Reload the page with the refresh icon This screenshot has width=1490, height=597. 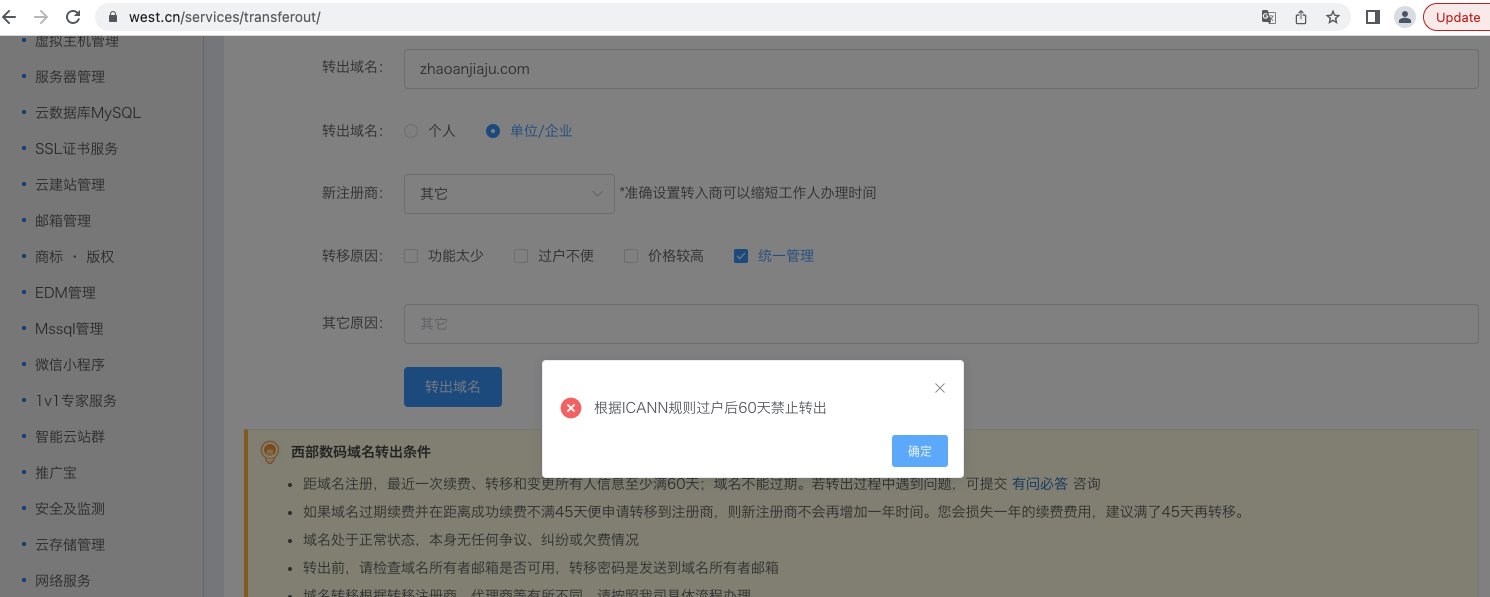pyautogui.click(x=73, y=17)
